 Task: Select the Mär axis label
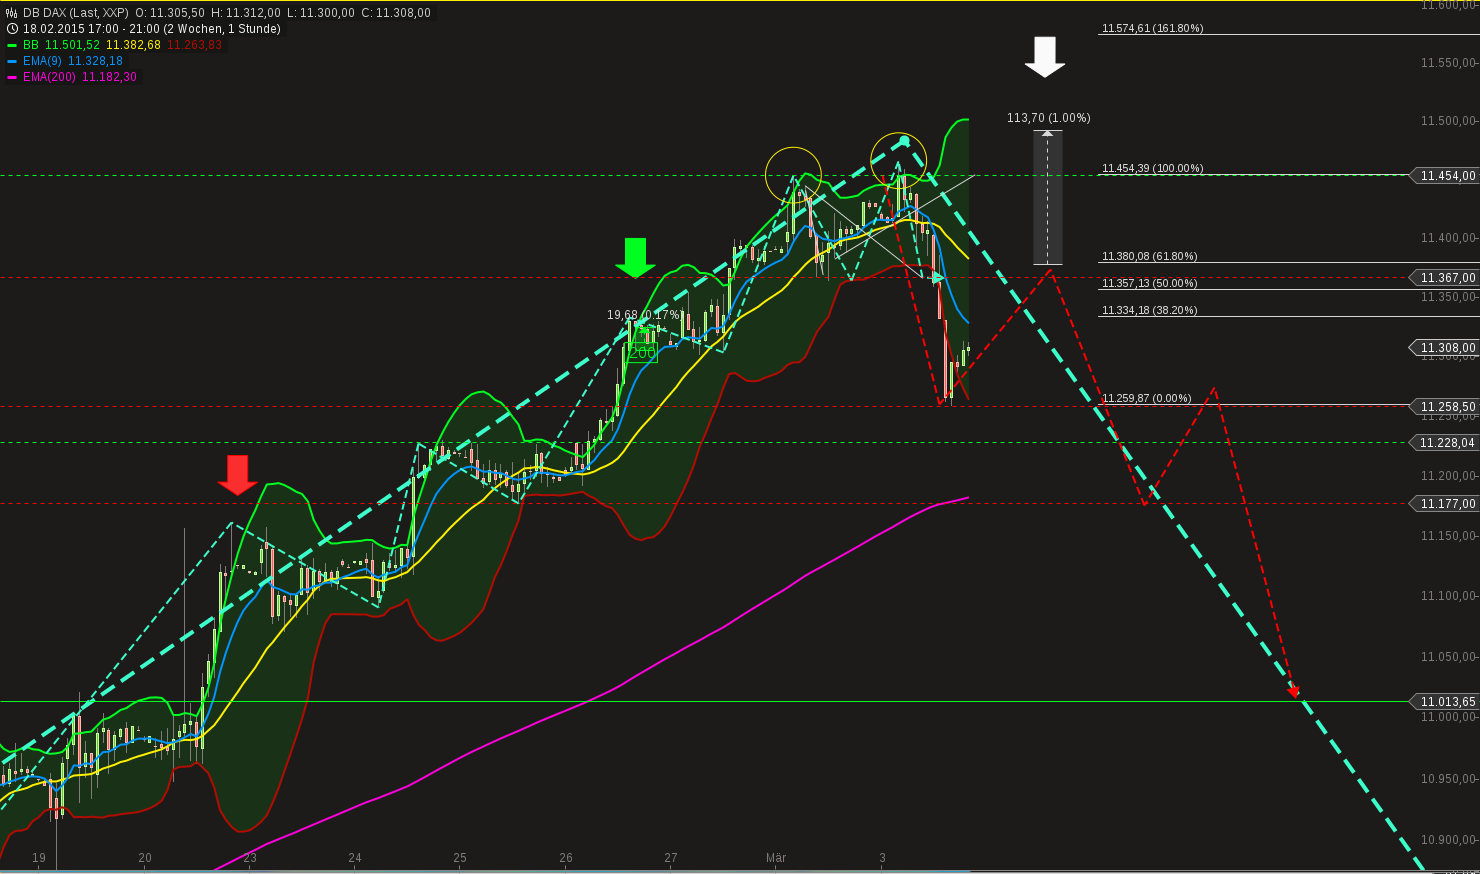coord(777,858)
